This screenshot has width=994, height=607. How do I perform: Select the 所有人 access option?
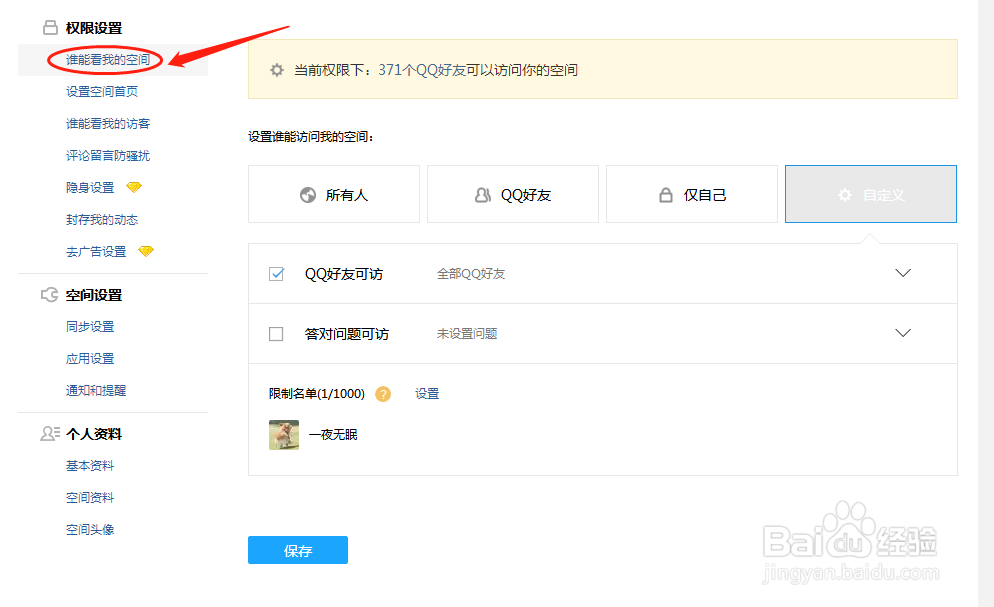[334, 194]
